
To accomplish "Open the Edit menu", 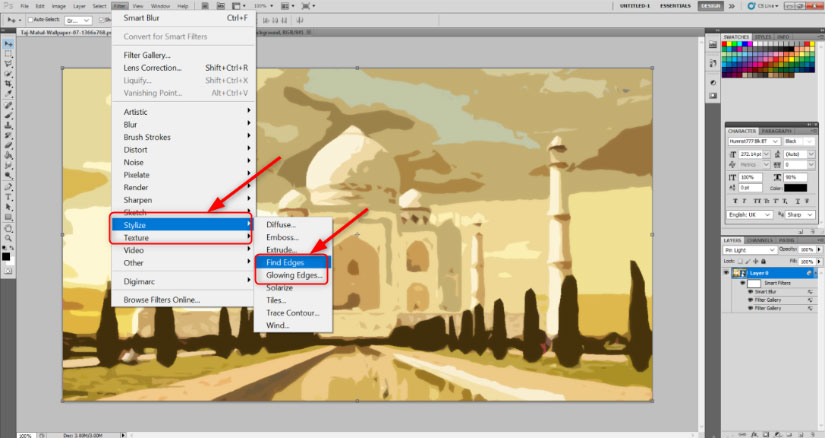I will [x=40, y=6].
